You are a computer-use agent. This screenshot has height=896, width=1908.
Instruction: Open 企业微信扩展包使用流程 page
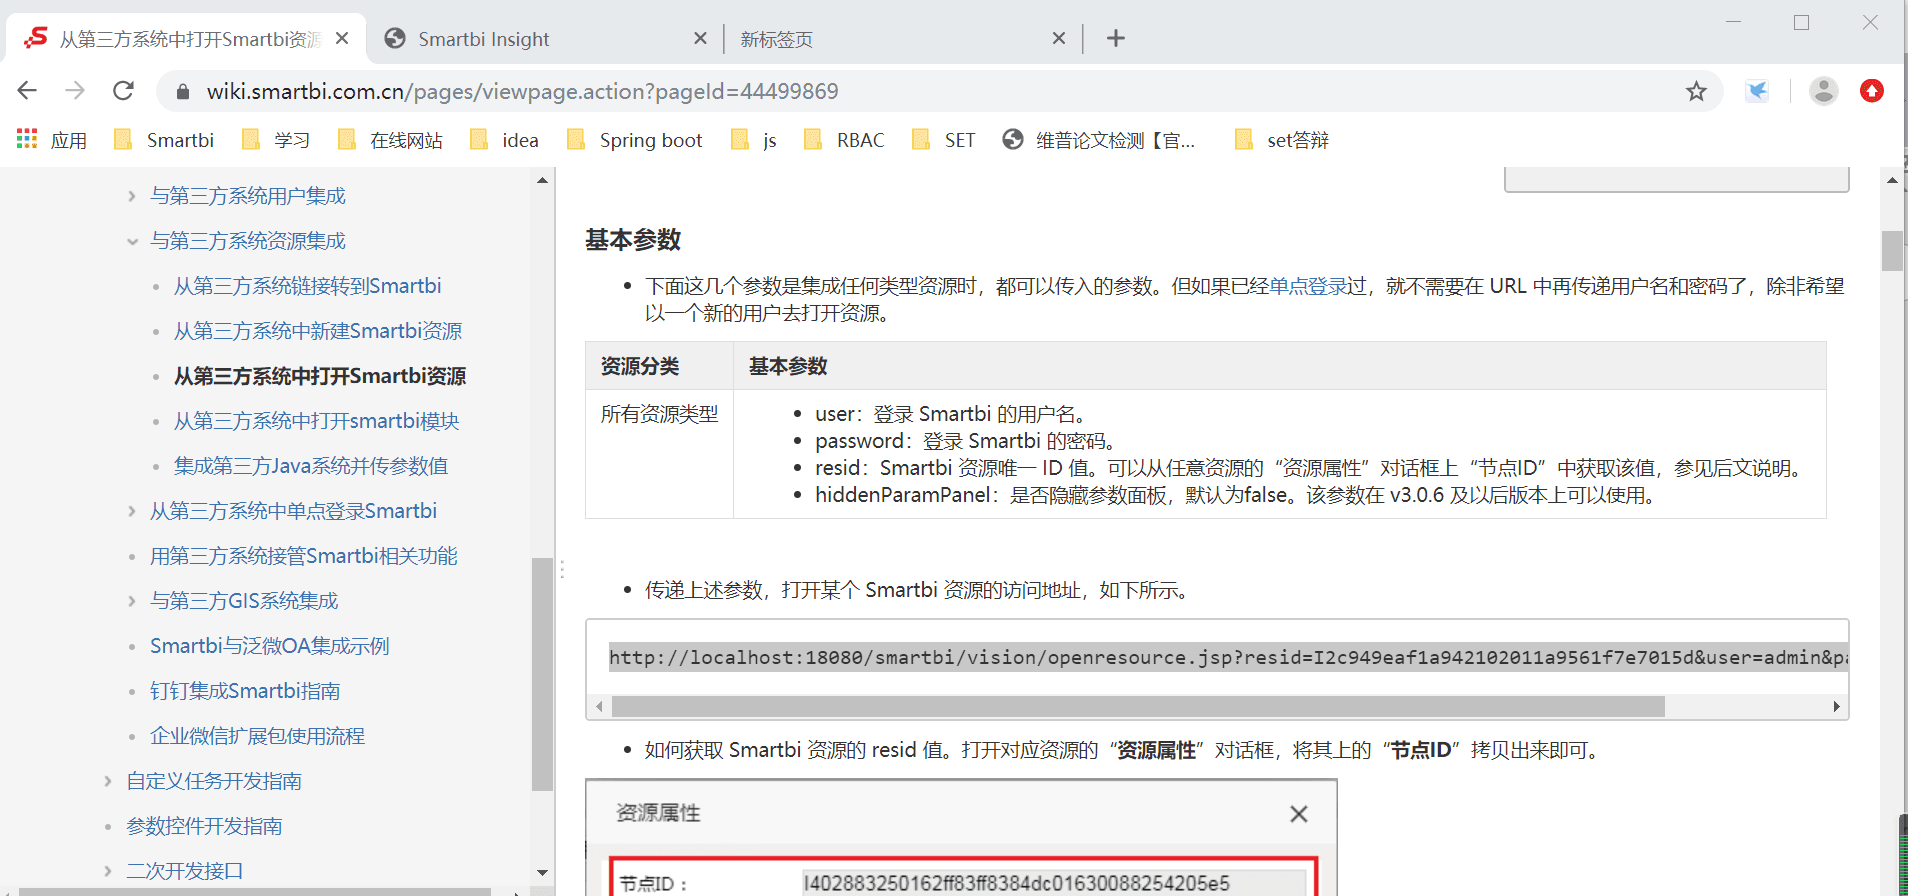257,736
